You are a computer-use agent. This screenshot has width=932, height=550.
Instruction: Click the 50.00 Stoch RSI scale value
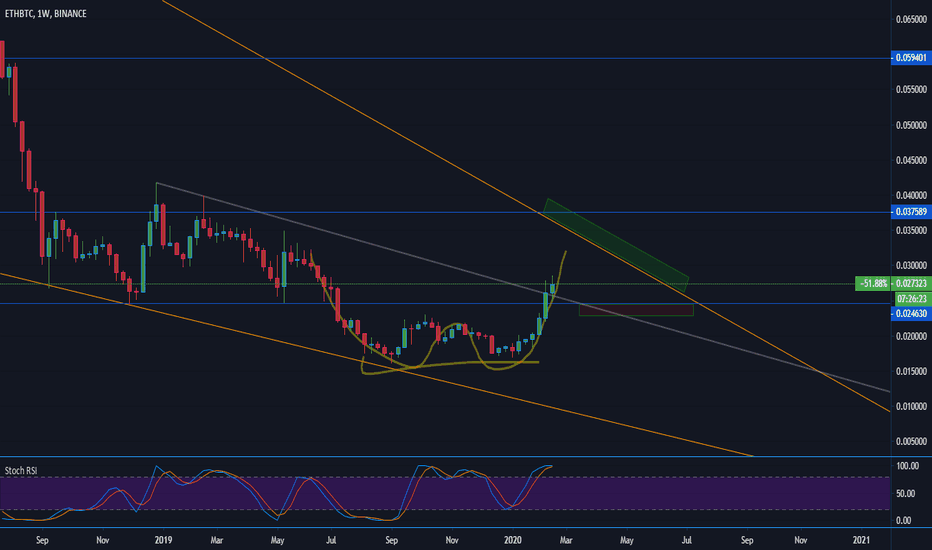(x=907, y=493)
